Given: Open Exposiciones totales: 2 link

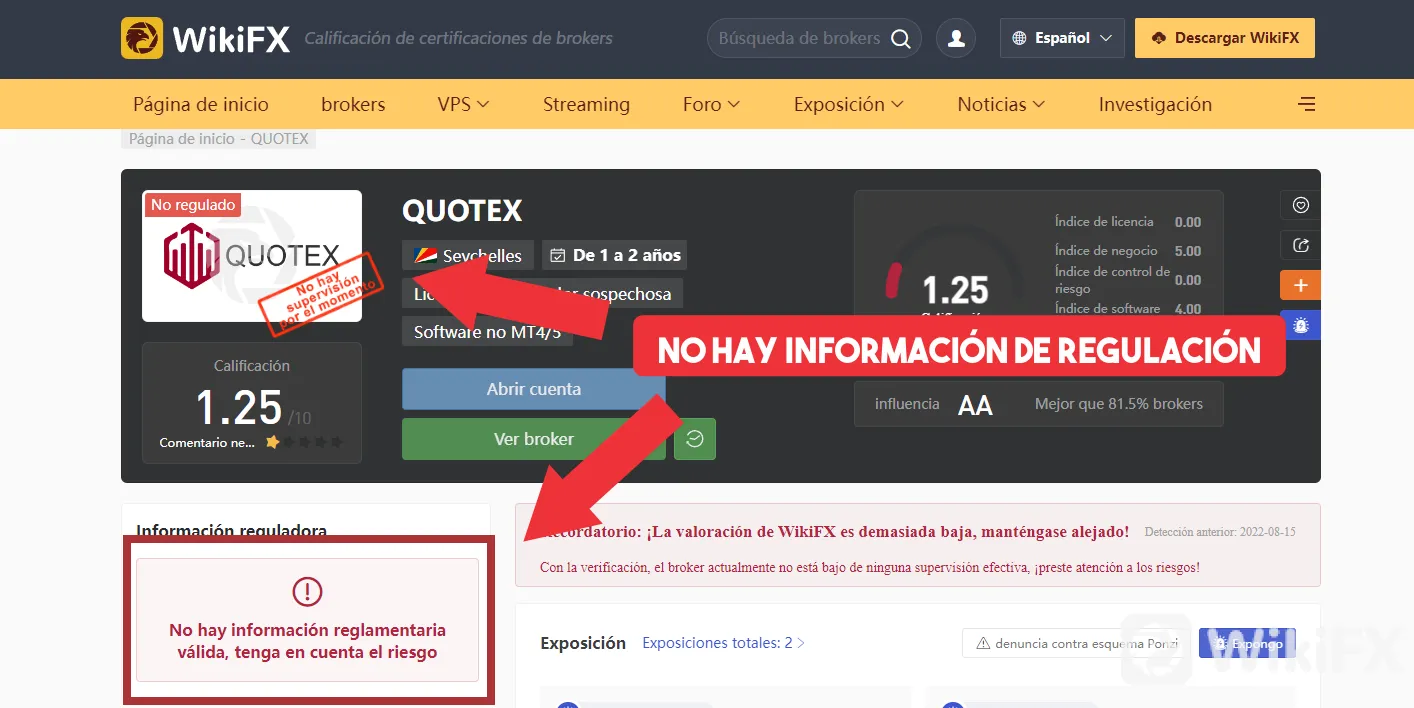Looking at the screenshot, I should [723, 643].
